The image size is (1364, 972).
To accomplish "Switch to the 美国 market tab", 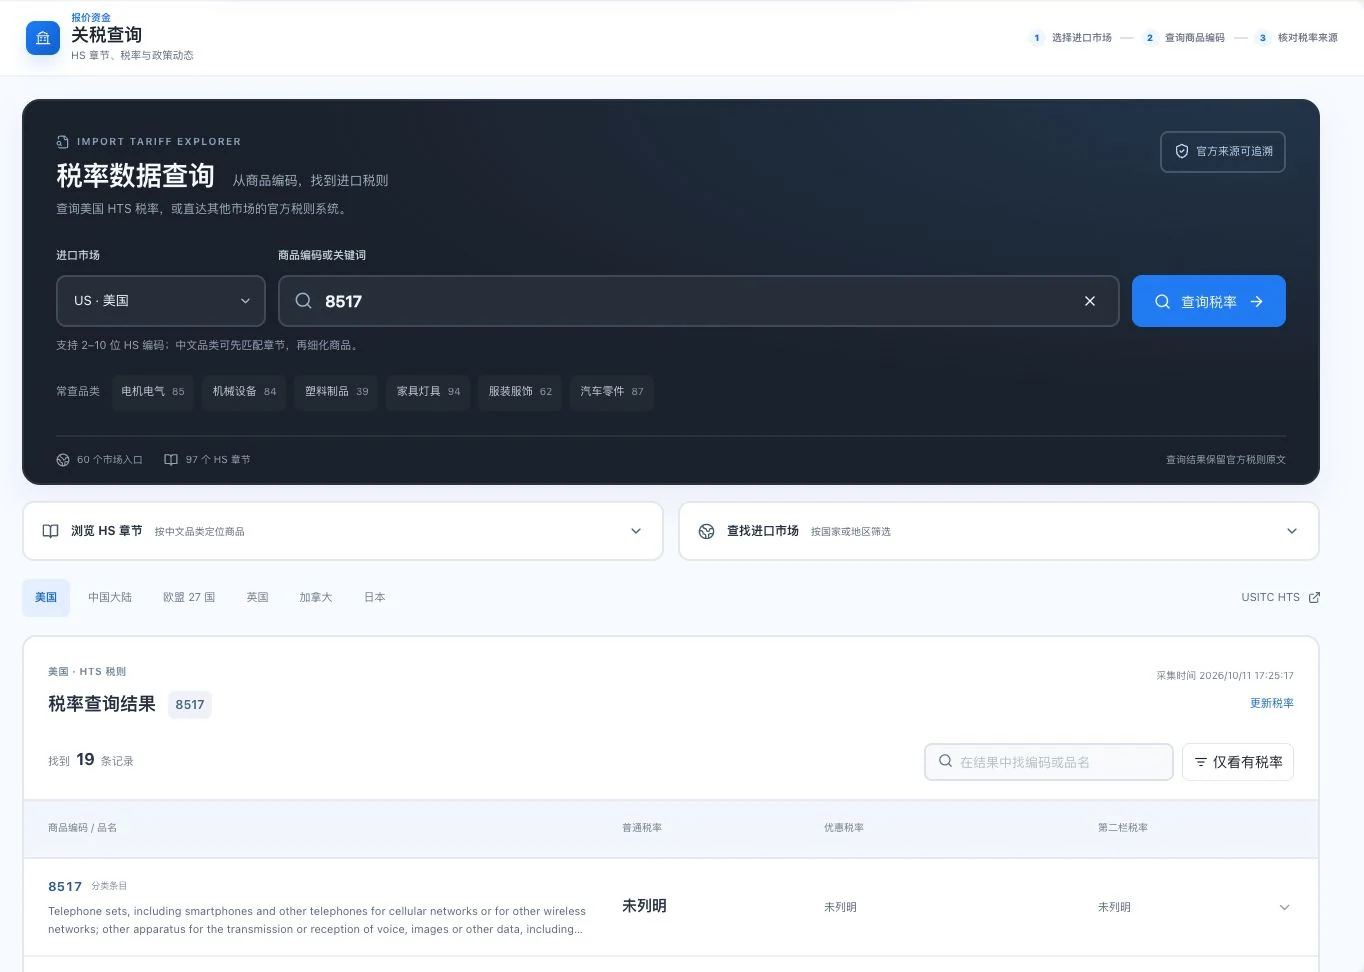I will 46,597.
